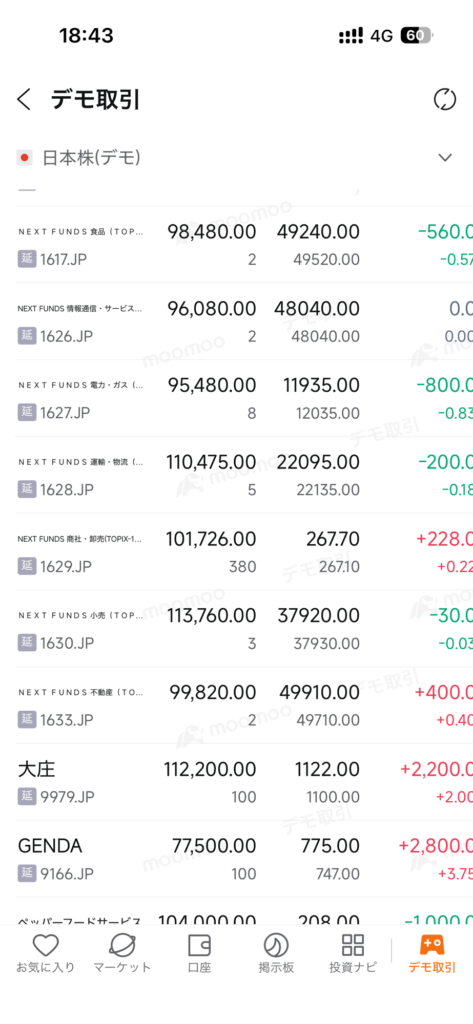Screen dimensions: 473x1024
Task: Open the 投資ナビ grid icon
Action: 353,944
